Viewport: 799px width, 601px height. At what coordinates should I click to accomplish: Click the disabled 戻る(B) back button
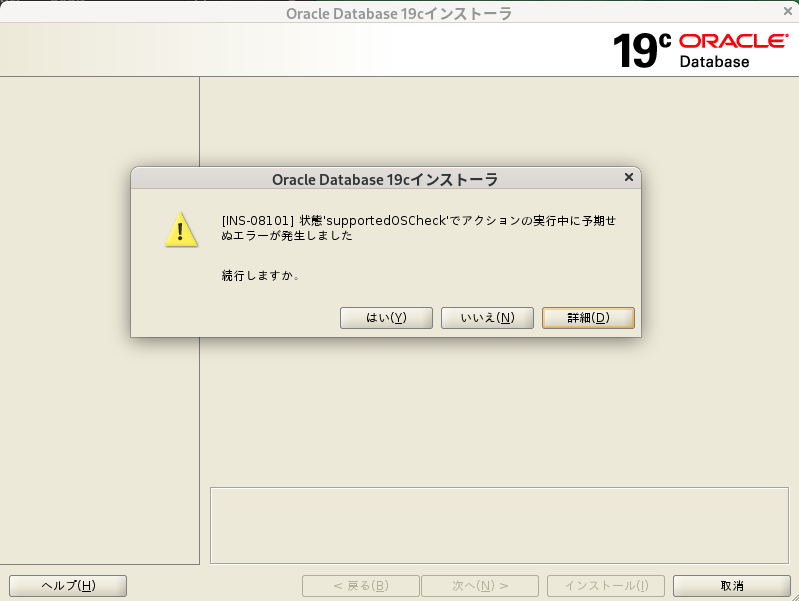pyautogui.click(x=361, y=586)
